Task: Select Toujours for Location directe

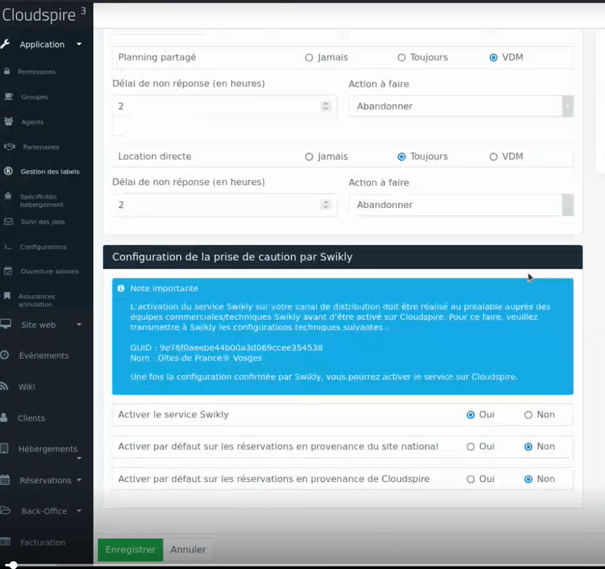Action: click(401, 157)
